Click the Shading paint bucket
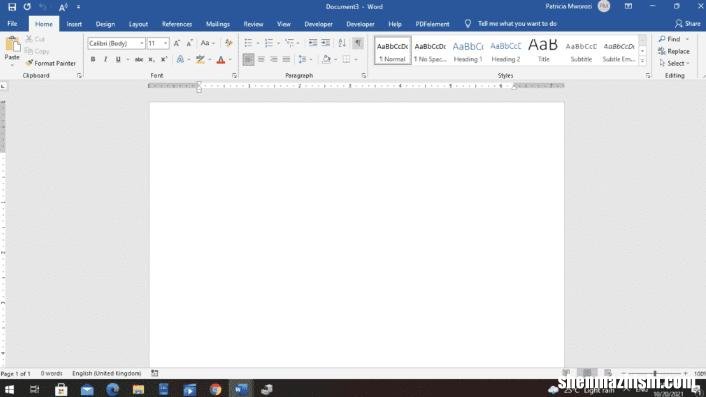 326,59
